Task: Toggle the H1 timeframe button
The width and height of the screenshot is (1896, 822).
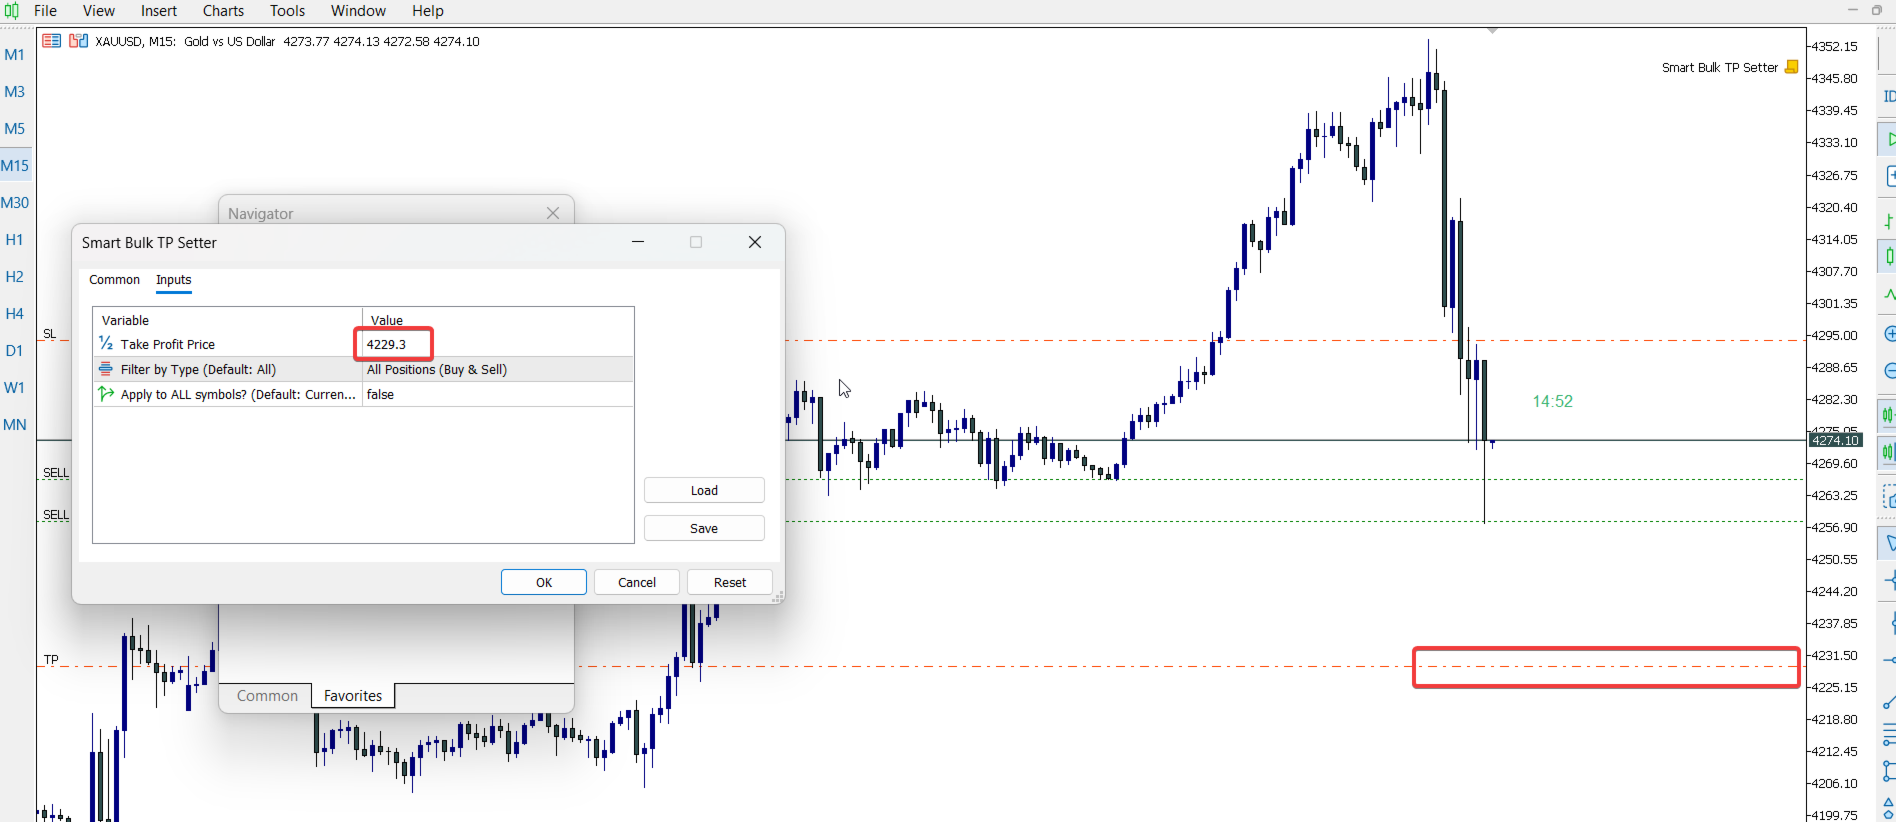Action: click(15, 240)
